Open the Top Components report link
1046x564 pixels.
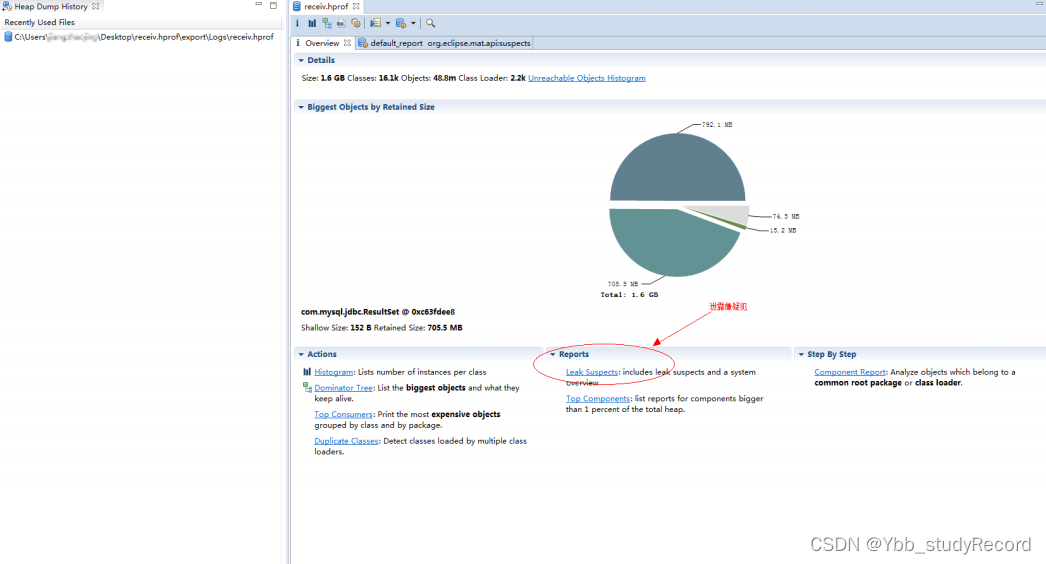click(x=598, y=398)
